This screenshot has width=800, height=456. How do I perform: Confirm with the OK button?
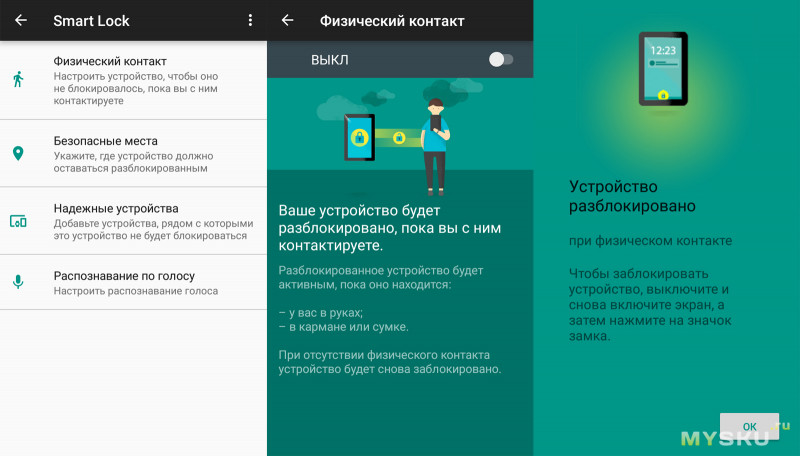(x=749, y=426)
